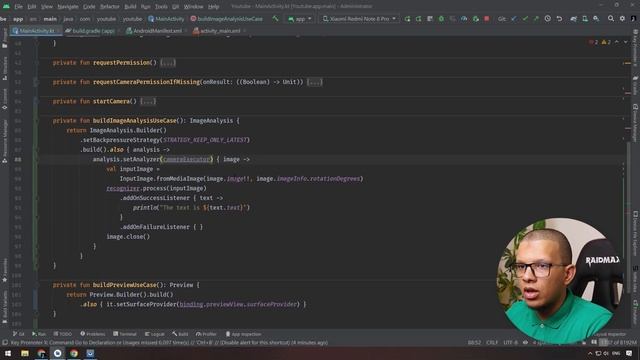Click the green Debug bug icon
This screenshot has height=360, width=640.
tap(441, 19)
